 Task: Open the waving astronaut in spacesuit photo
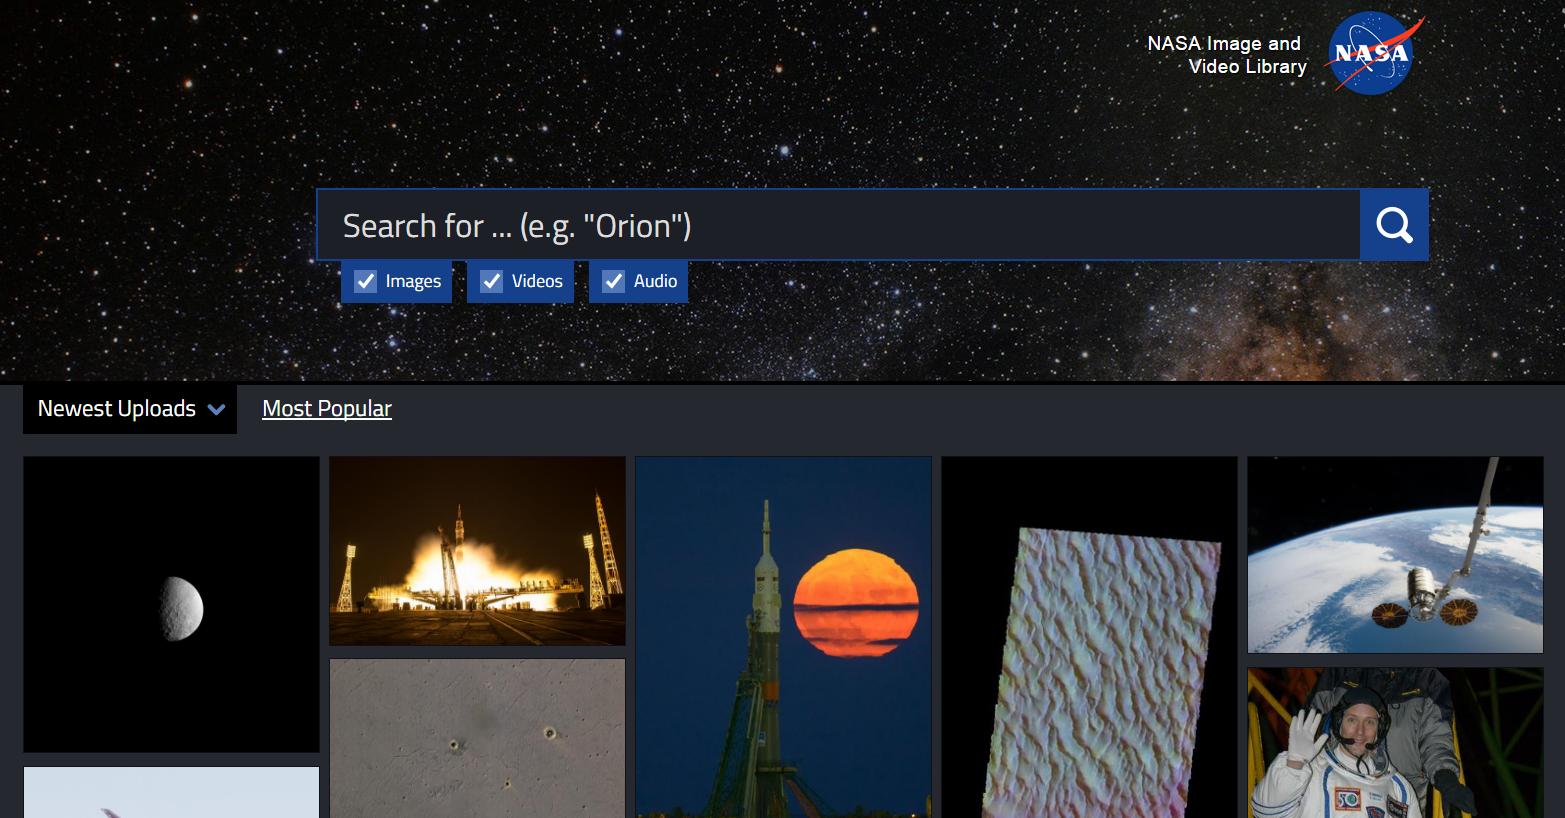pos(1395,743)
